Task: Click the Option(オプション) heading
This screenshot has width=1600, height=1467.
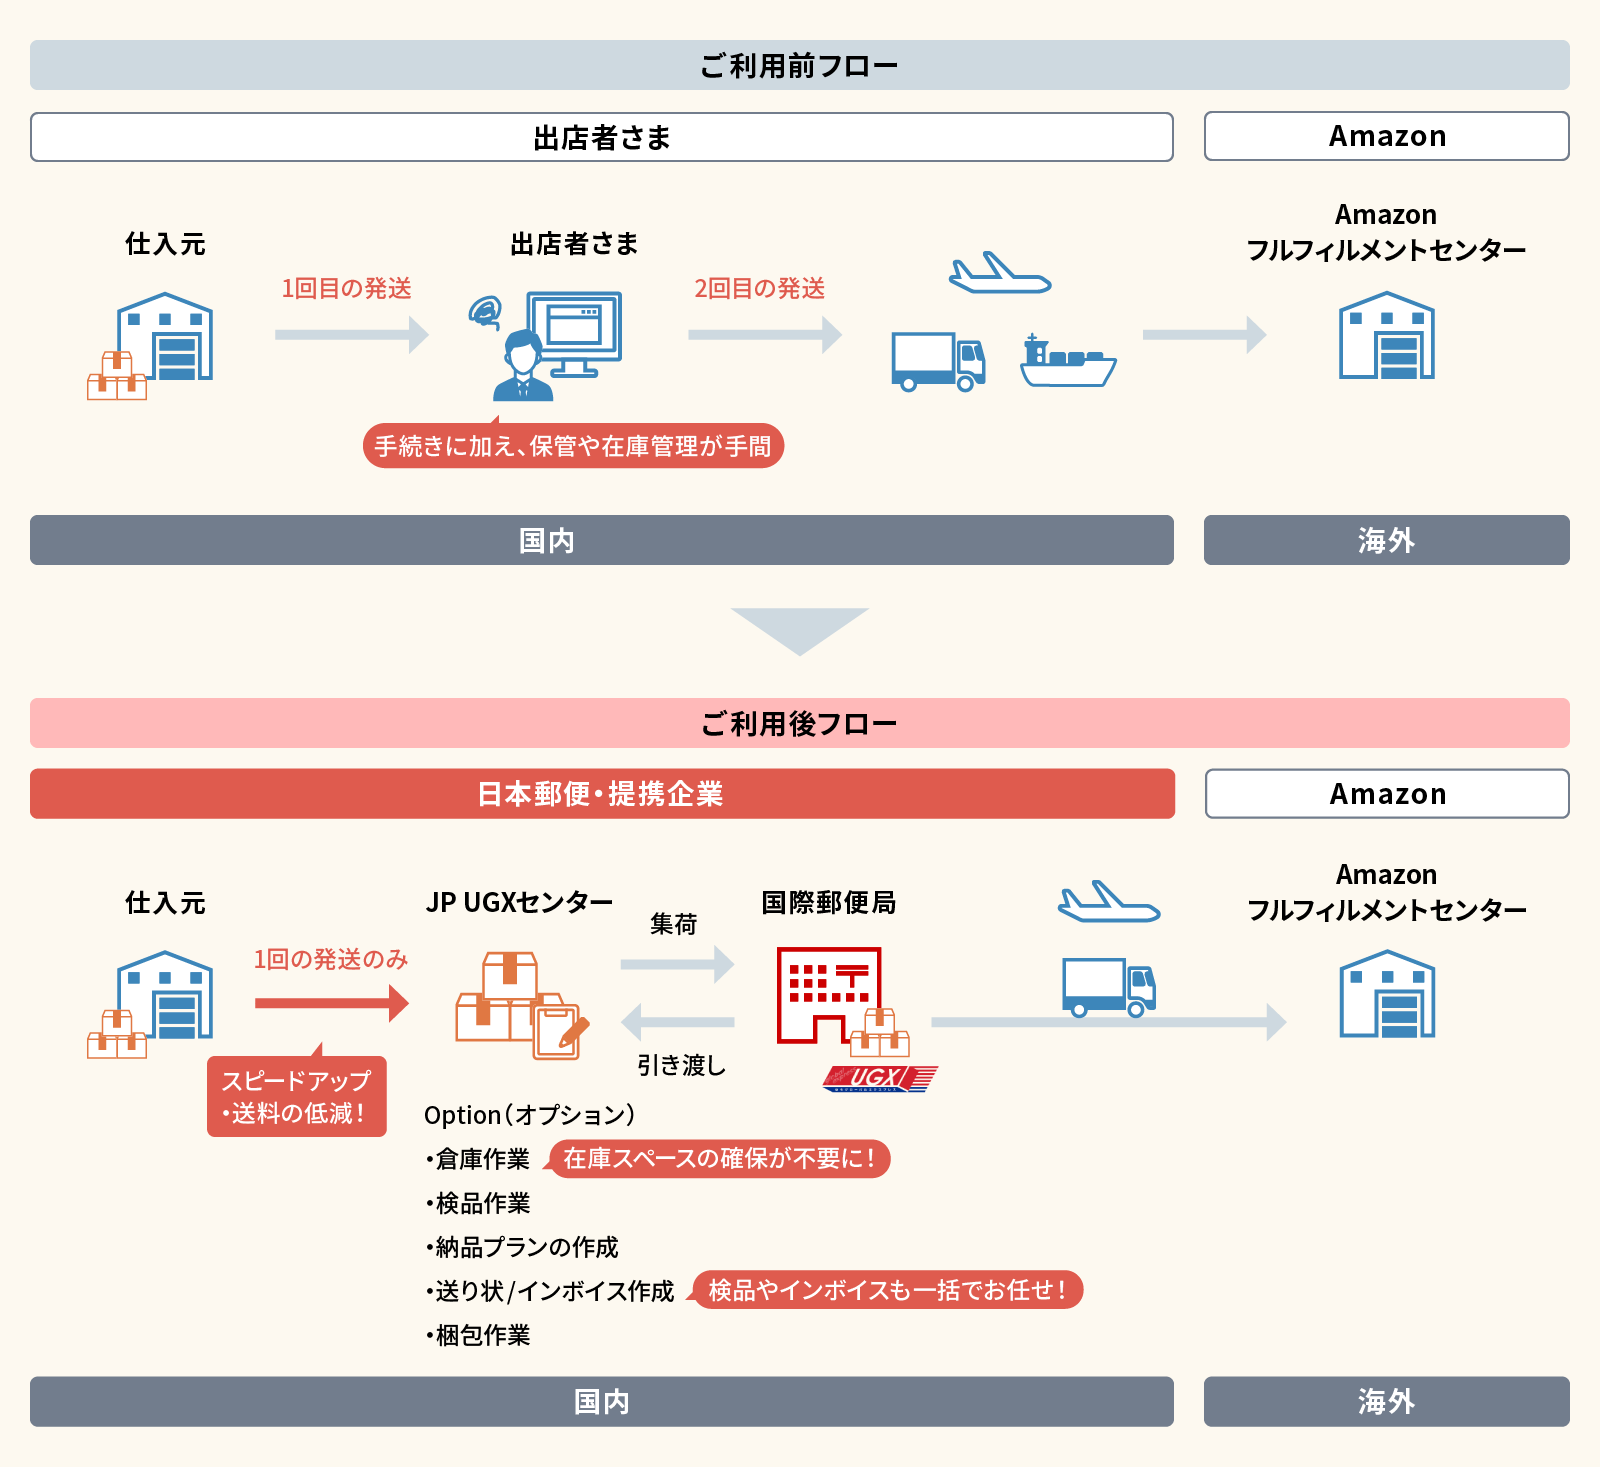Action: coord(530,1115)
